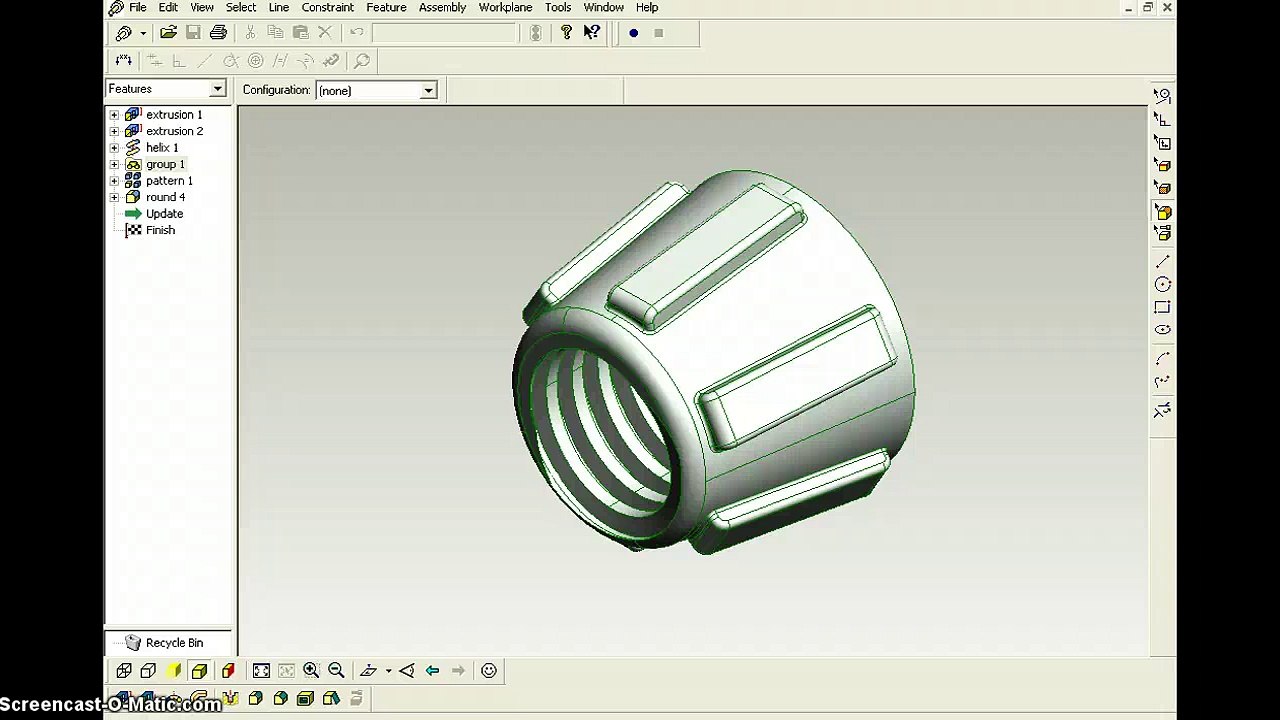Open the Constraint menu
Screen dimensions: 1280x720
click(x=328, y=7)
